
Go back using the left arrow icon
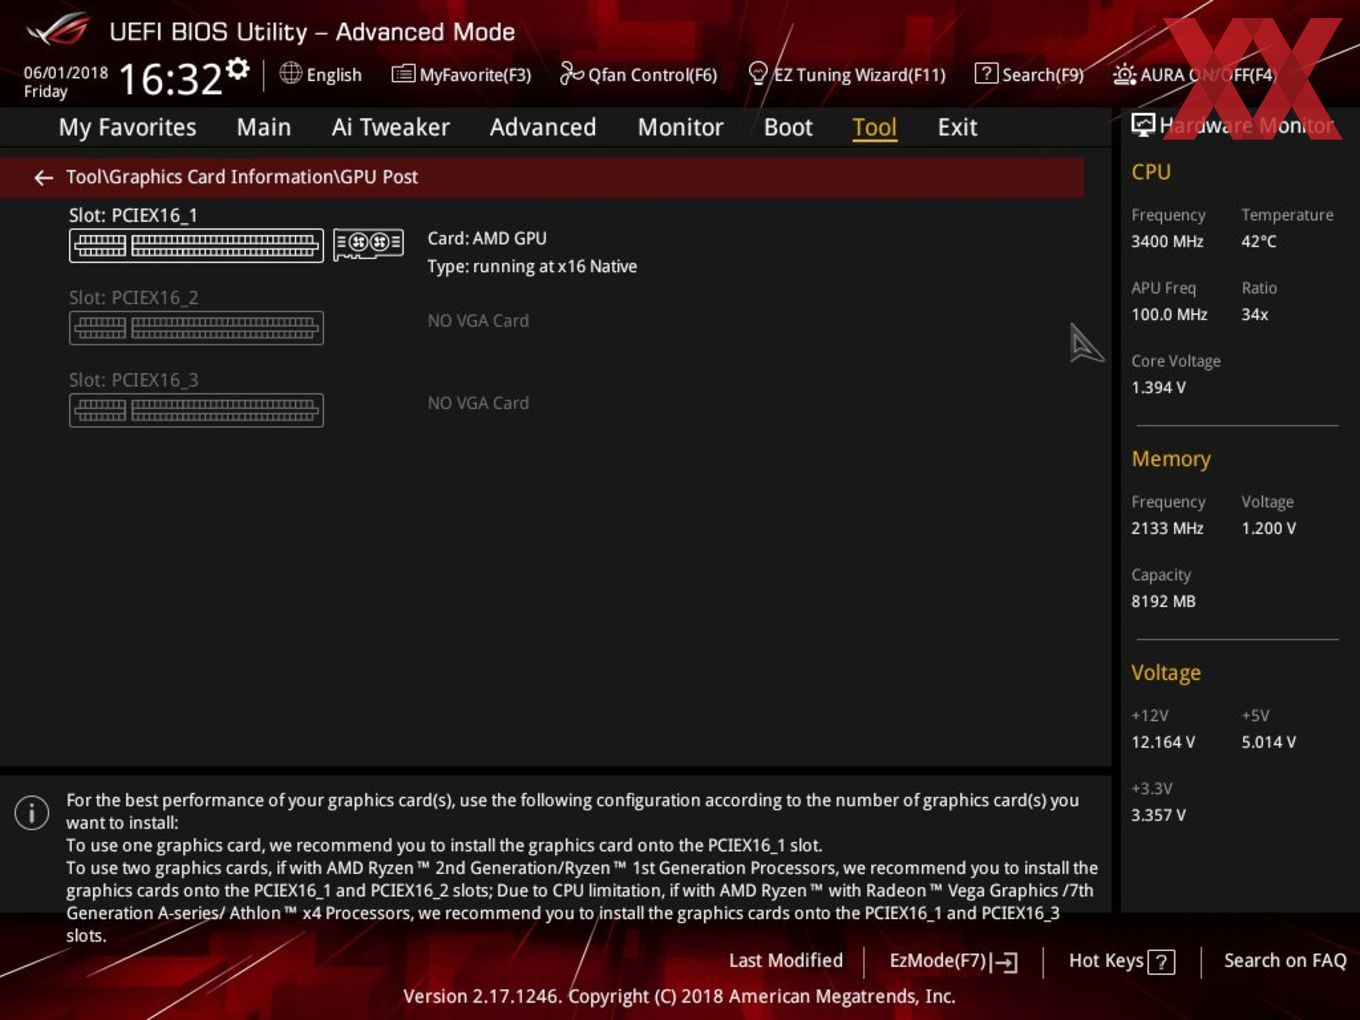point(43,177)
